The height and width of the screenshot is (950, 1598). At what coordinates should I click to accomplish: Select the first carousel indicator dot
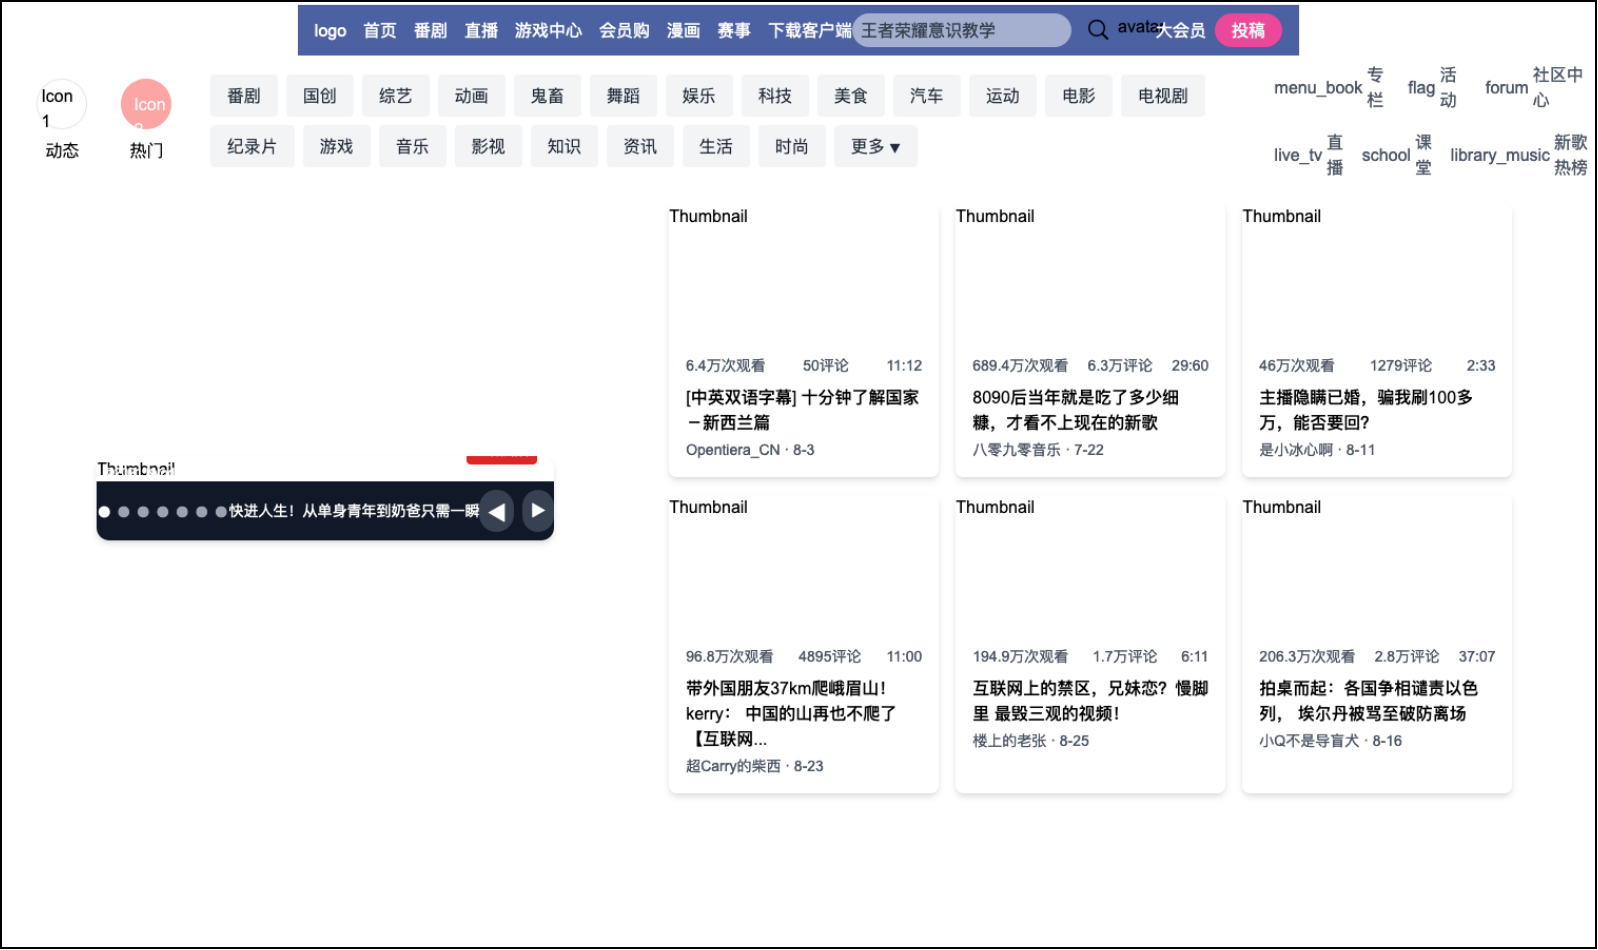[x=104, y=512]
